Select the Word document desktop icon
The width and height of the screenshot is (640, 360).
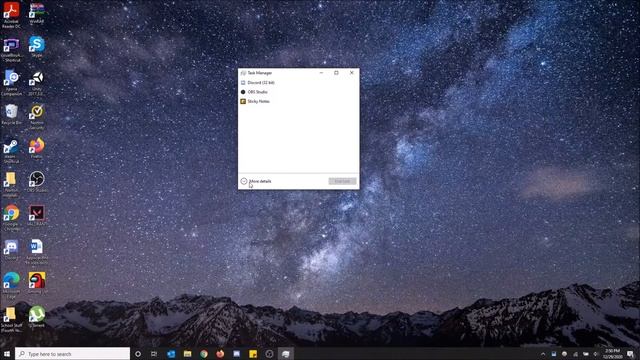[37, 251]
